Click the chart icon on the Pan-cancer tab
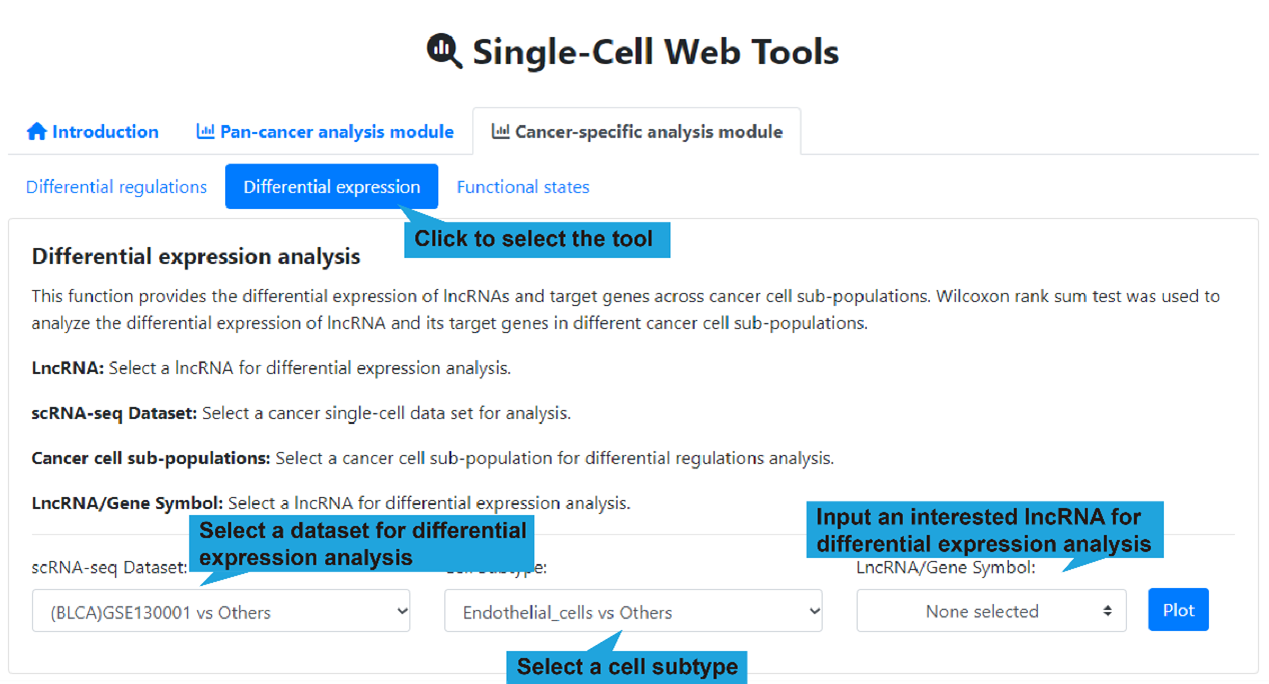This screenshot has width=1269, height=684. (x=206, y=131)
